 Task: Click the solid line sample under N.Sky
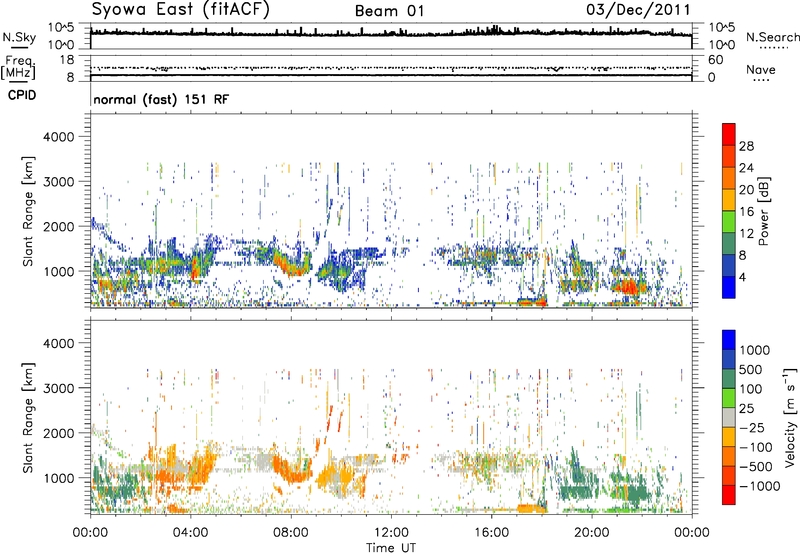[x=19, y=48]
